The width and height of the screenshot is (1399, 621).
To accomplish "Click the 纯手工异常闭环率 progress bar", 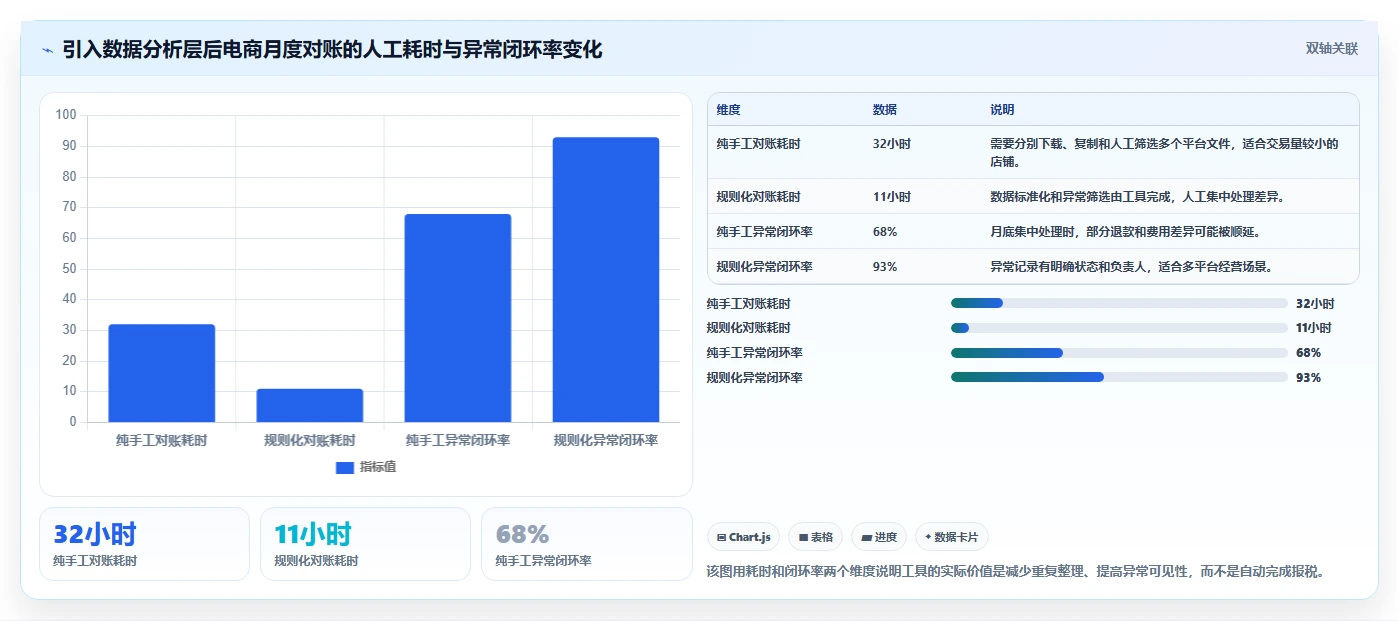I will click(x=1119, y=353).
